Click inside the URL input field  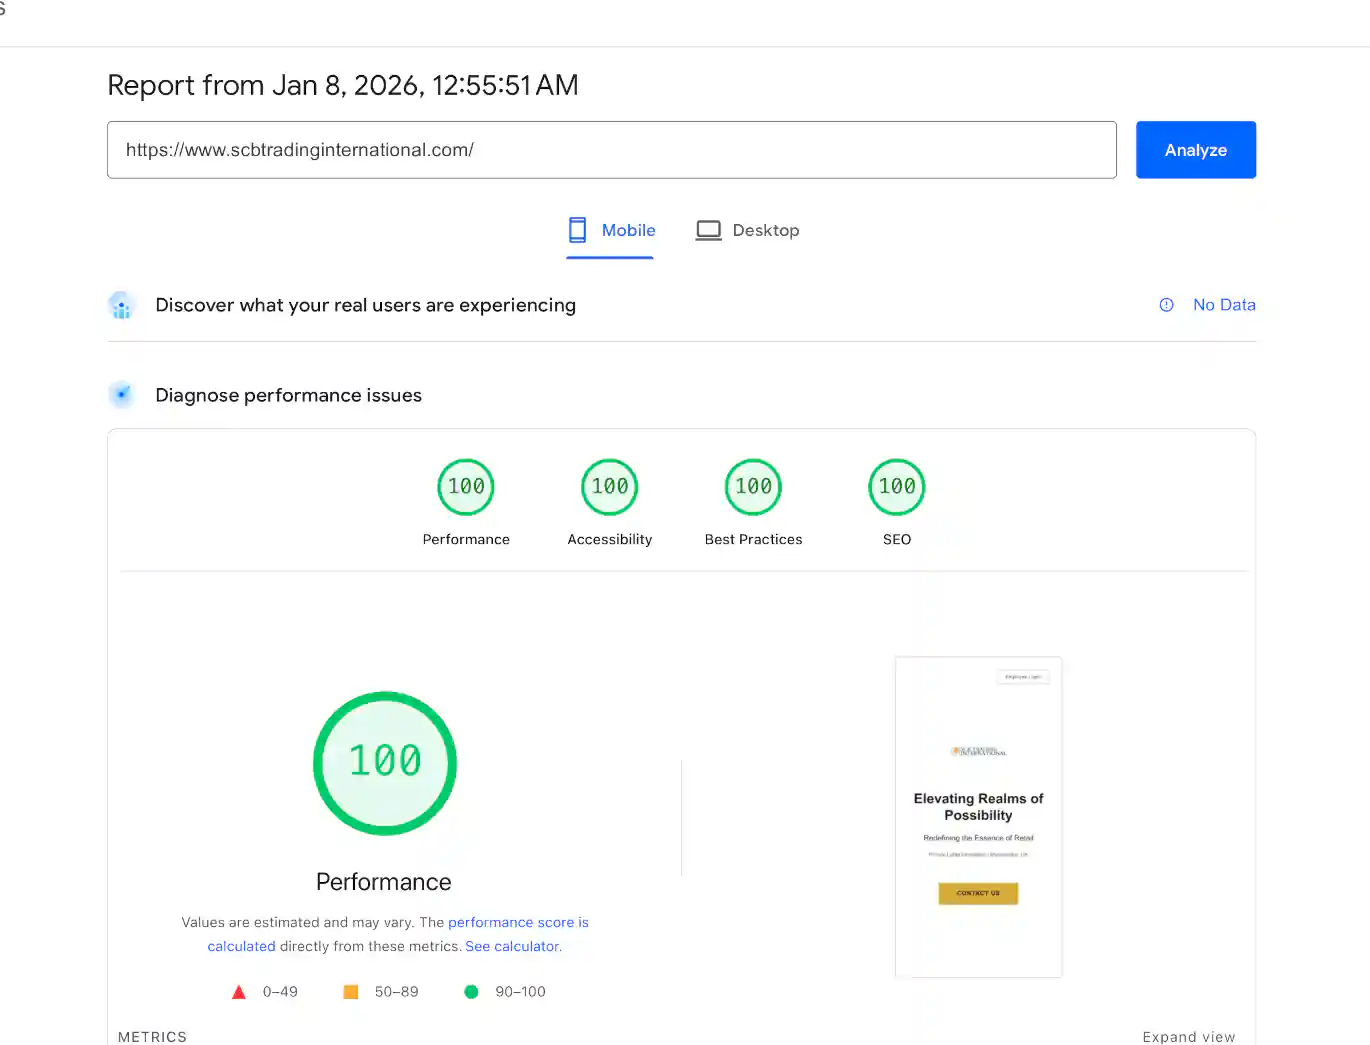click(x=612, y=149)
